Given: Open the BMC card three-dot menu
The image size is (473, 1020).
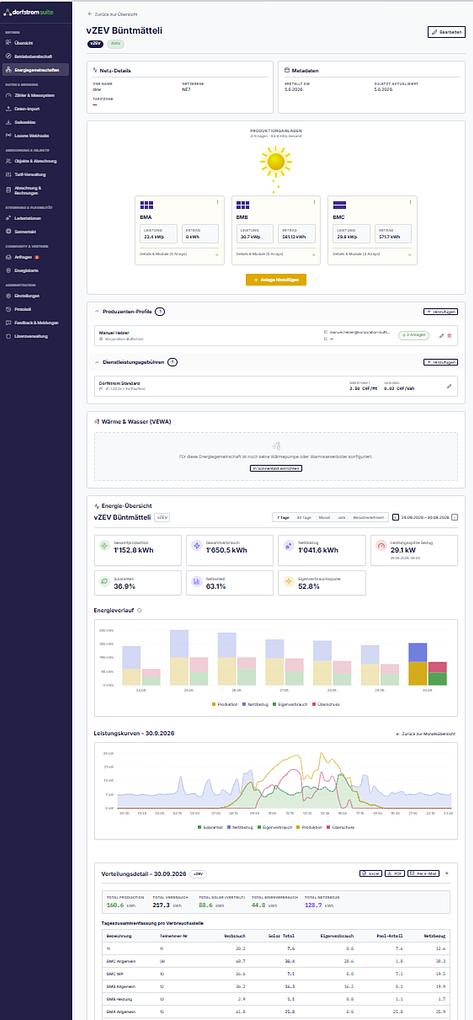Looking at the screenshot, I should coord(411,202).
